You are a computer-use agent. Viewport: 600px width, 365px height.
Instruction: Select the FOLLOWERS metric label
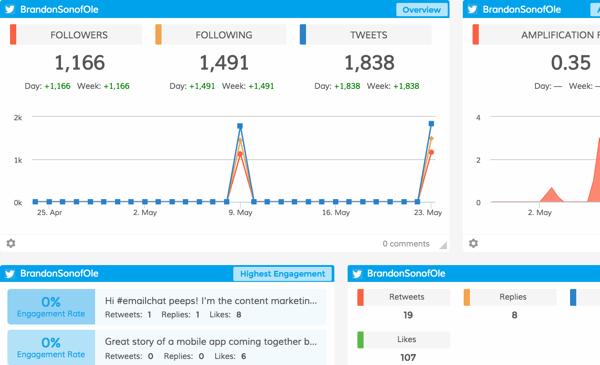point(79,35)
